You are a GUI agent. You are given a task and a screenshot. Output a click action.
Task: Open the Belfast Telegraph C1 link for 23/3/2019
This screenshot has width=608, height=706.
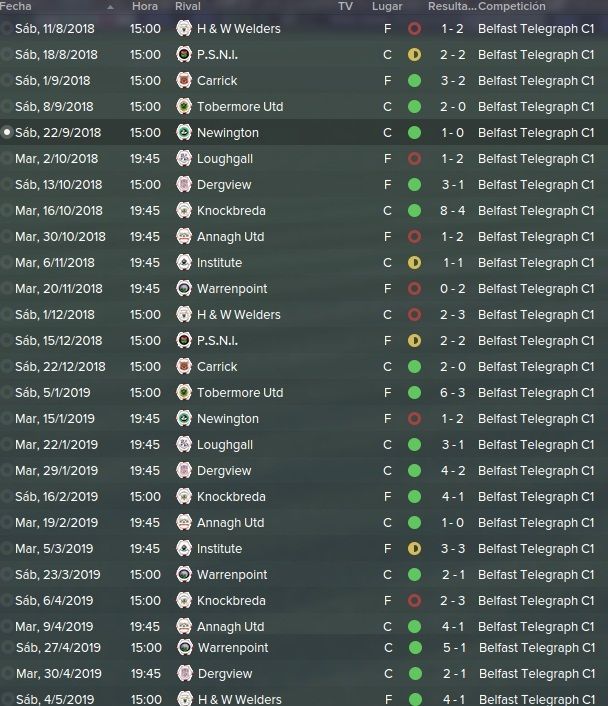pyautogui.click(x=536, y=575)
